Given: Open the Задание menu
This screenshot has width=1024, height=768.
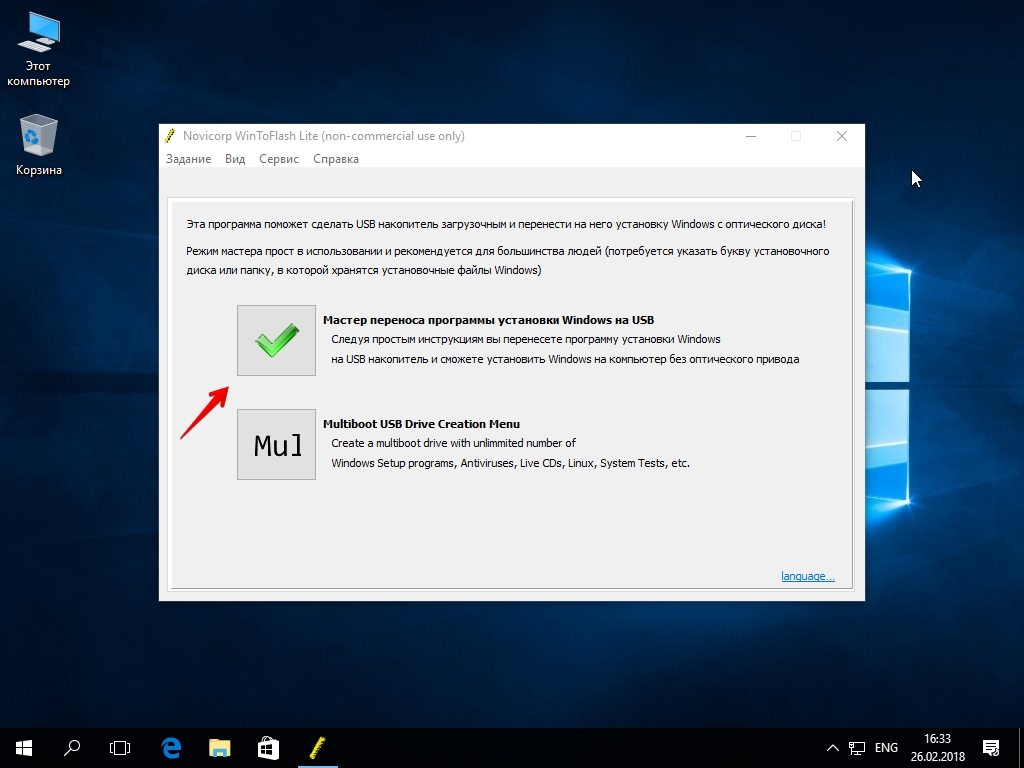Looking at the screenshot, I should pos(188,159).
